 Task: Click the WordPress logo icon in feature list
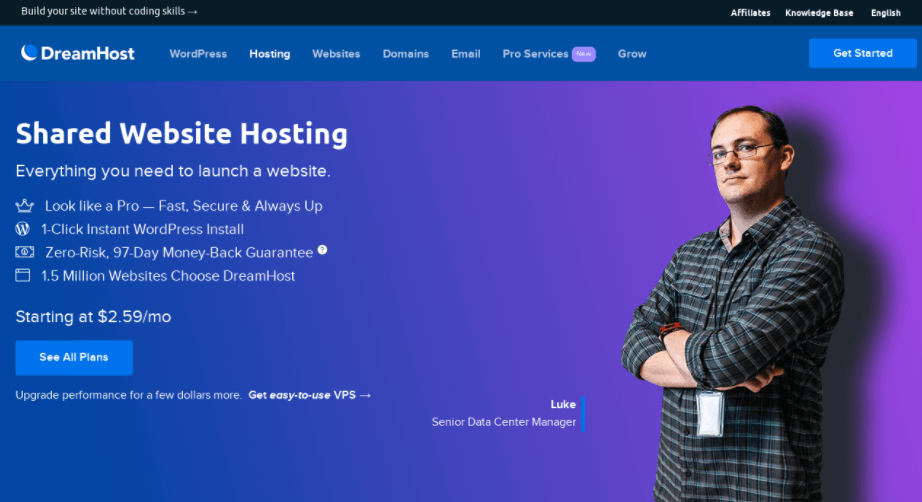pyautogui.click(x=22, y=229)
